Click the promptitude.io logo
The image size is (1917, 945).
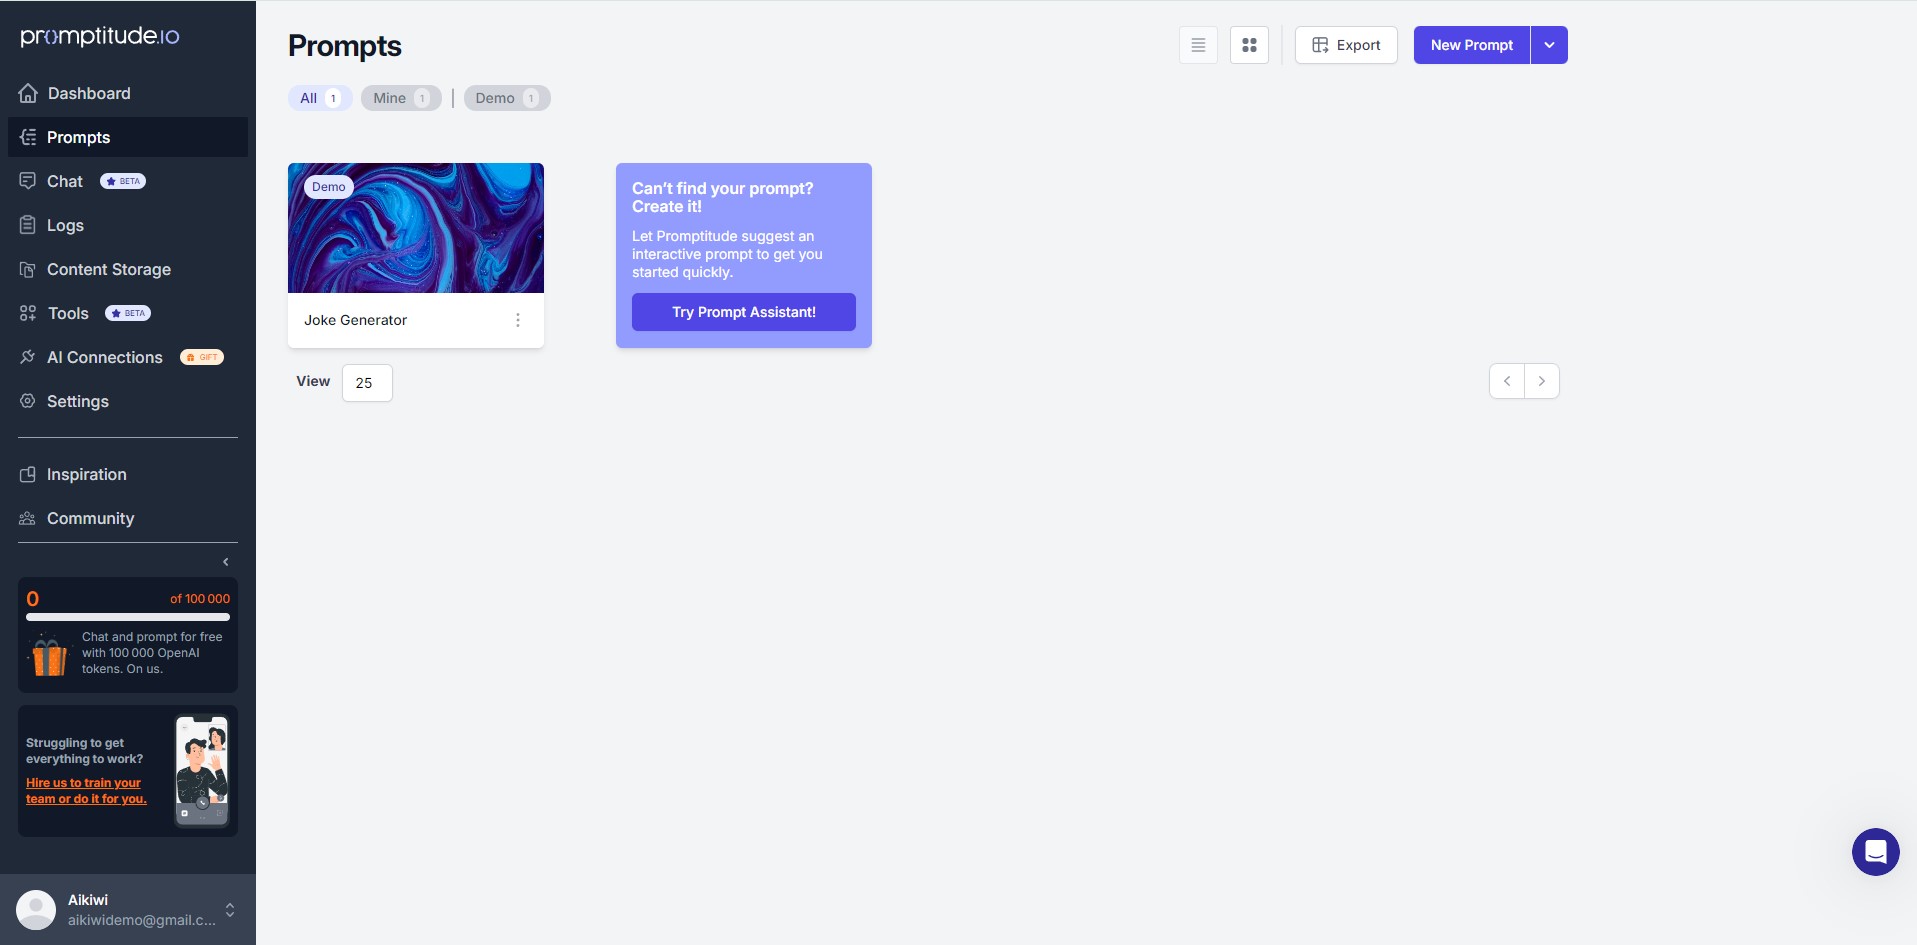(100, 36)
